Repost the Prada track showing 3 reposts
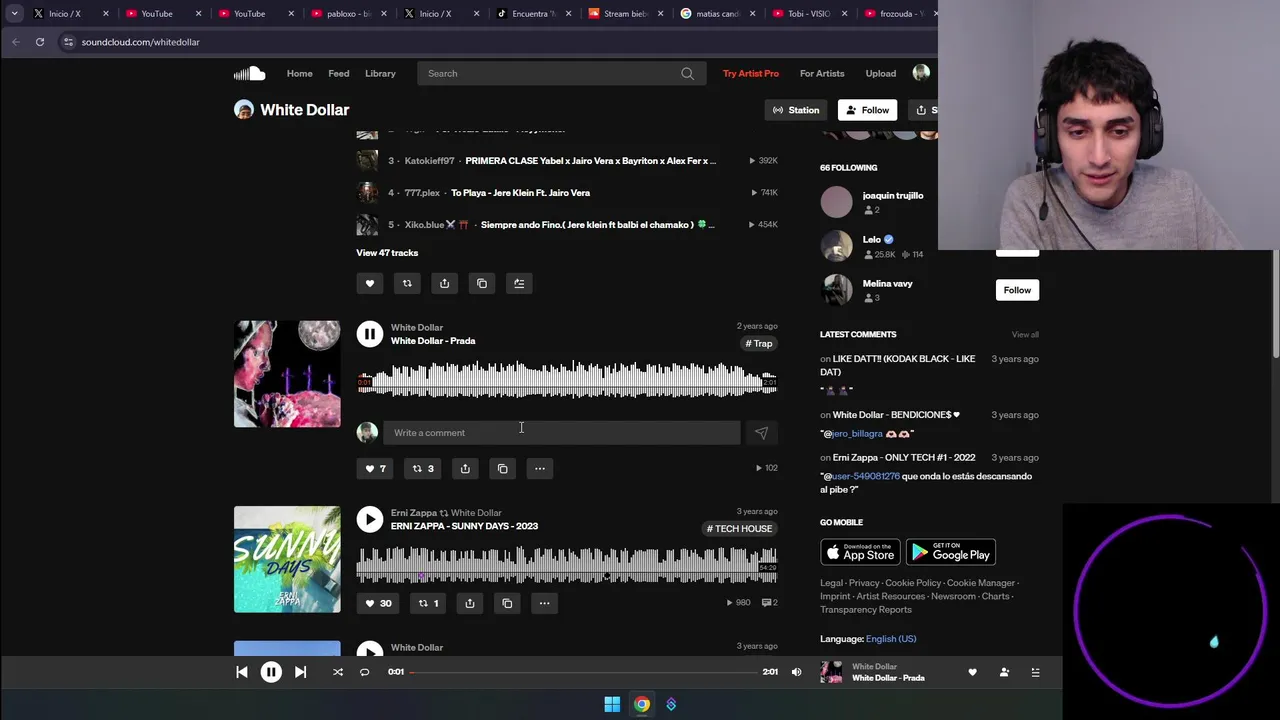The width and height of the screenshot is (1280, 720). (424, 468)
